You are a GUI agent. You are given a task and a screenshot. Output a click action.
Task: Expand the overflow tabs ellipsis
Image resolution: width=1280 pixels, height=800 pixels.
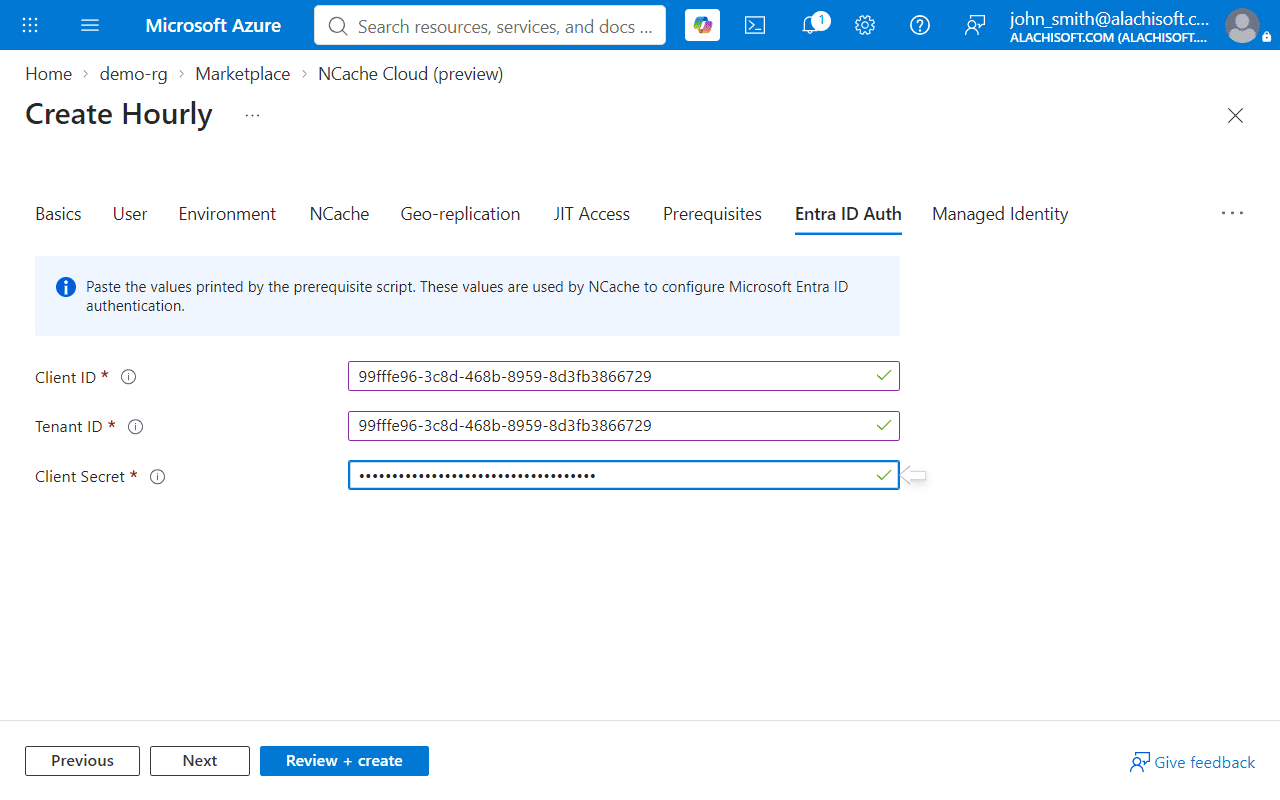(1232, 213)
